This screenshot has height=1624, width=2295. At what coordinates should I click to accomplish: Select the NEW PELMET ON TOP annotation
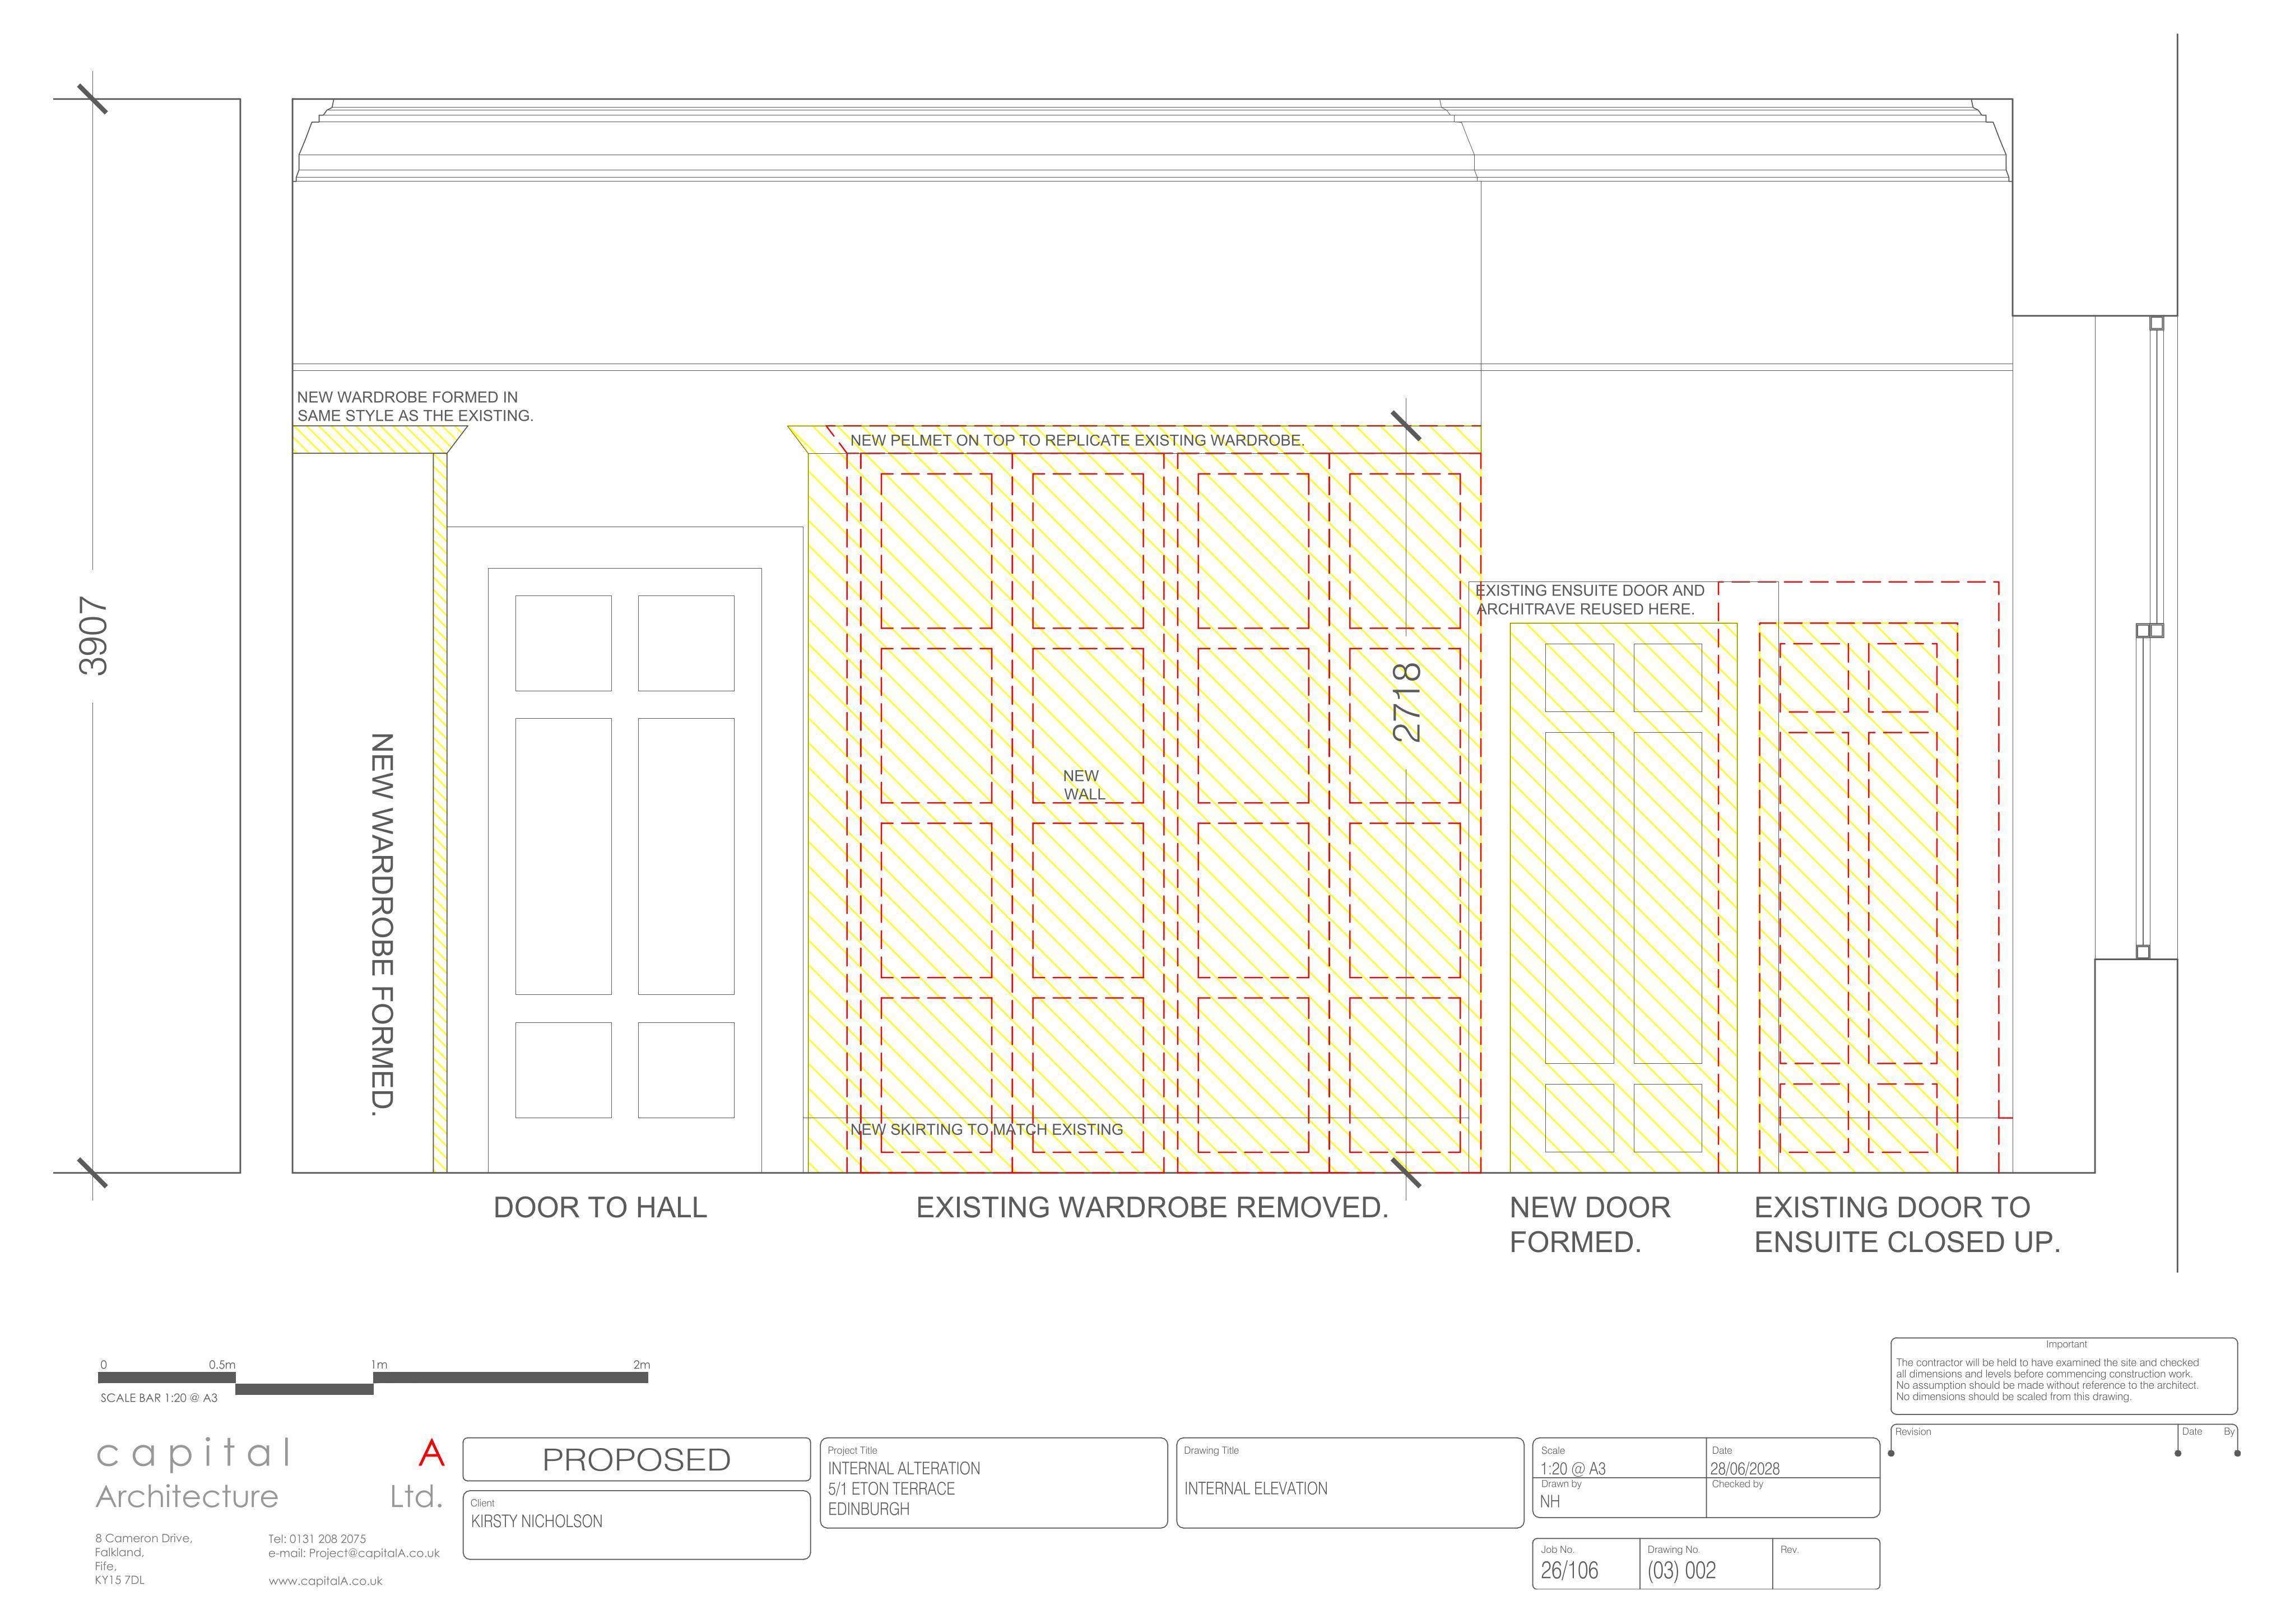click(1077, 440)
